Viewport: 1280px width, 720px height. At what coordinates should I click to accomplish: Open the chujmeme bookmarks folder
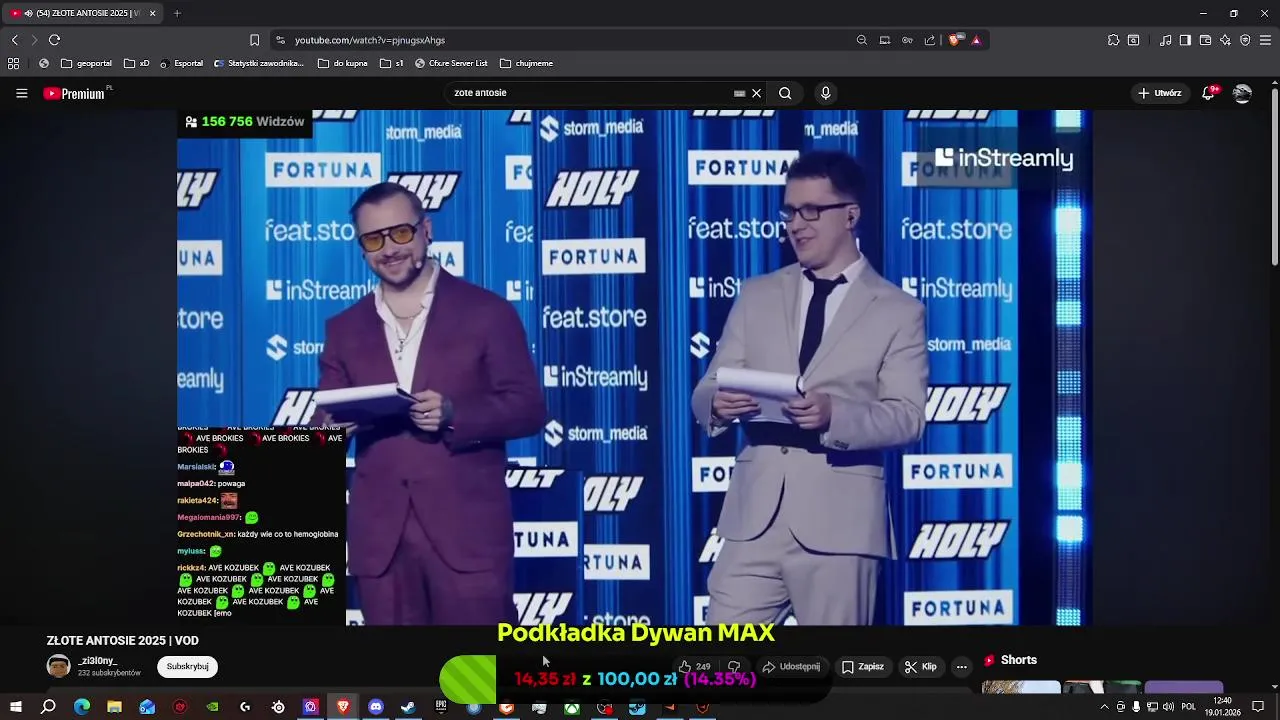tap(526, 63)
